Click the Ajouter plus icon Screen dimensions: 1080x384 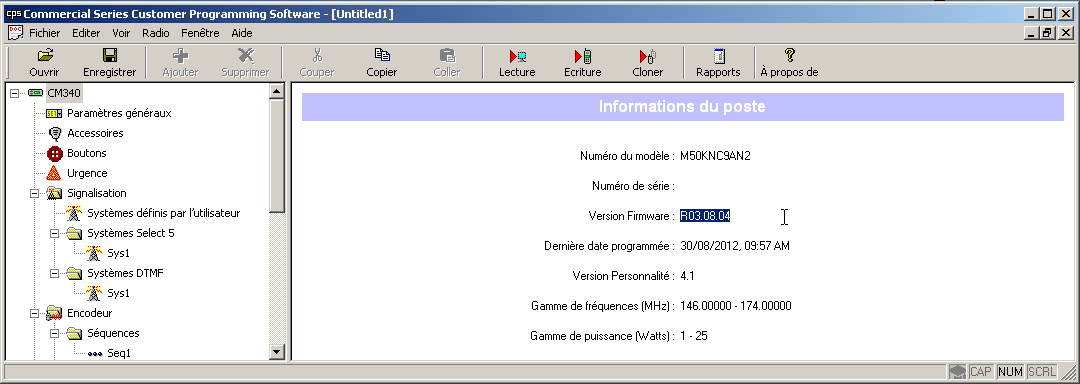[180, 56]
